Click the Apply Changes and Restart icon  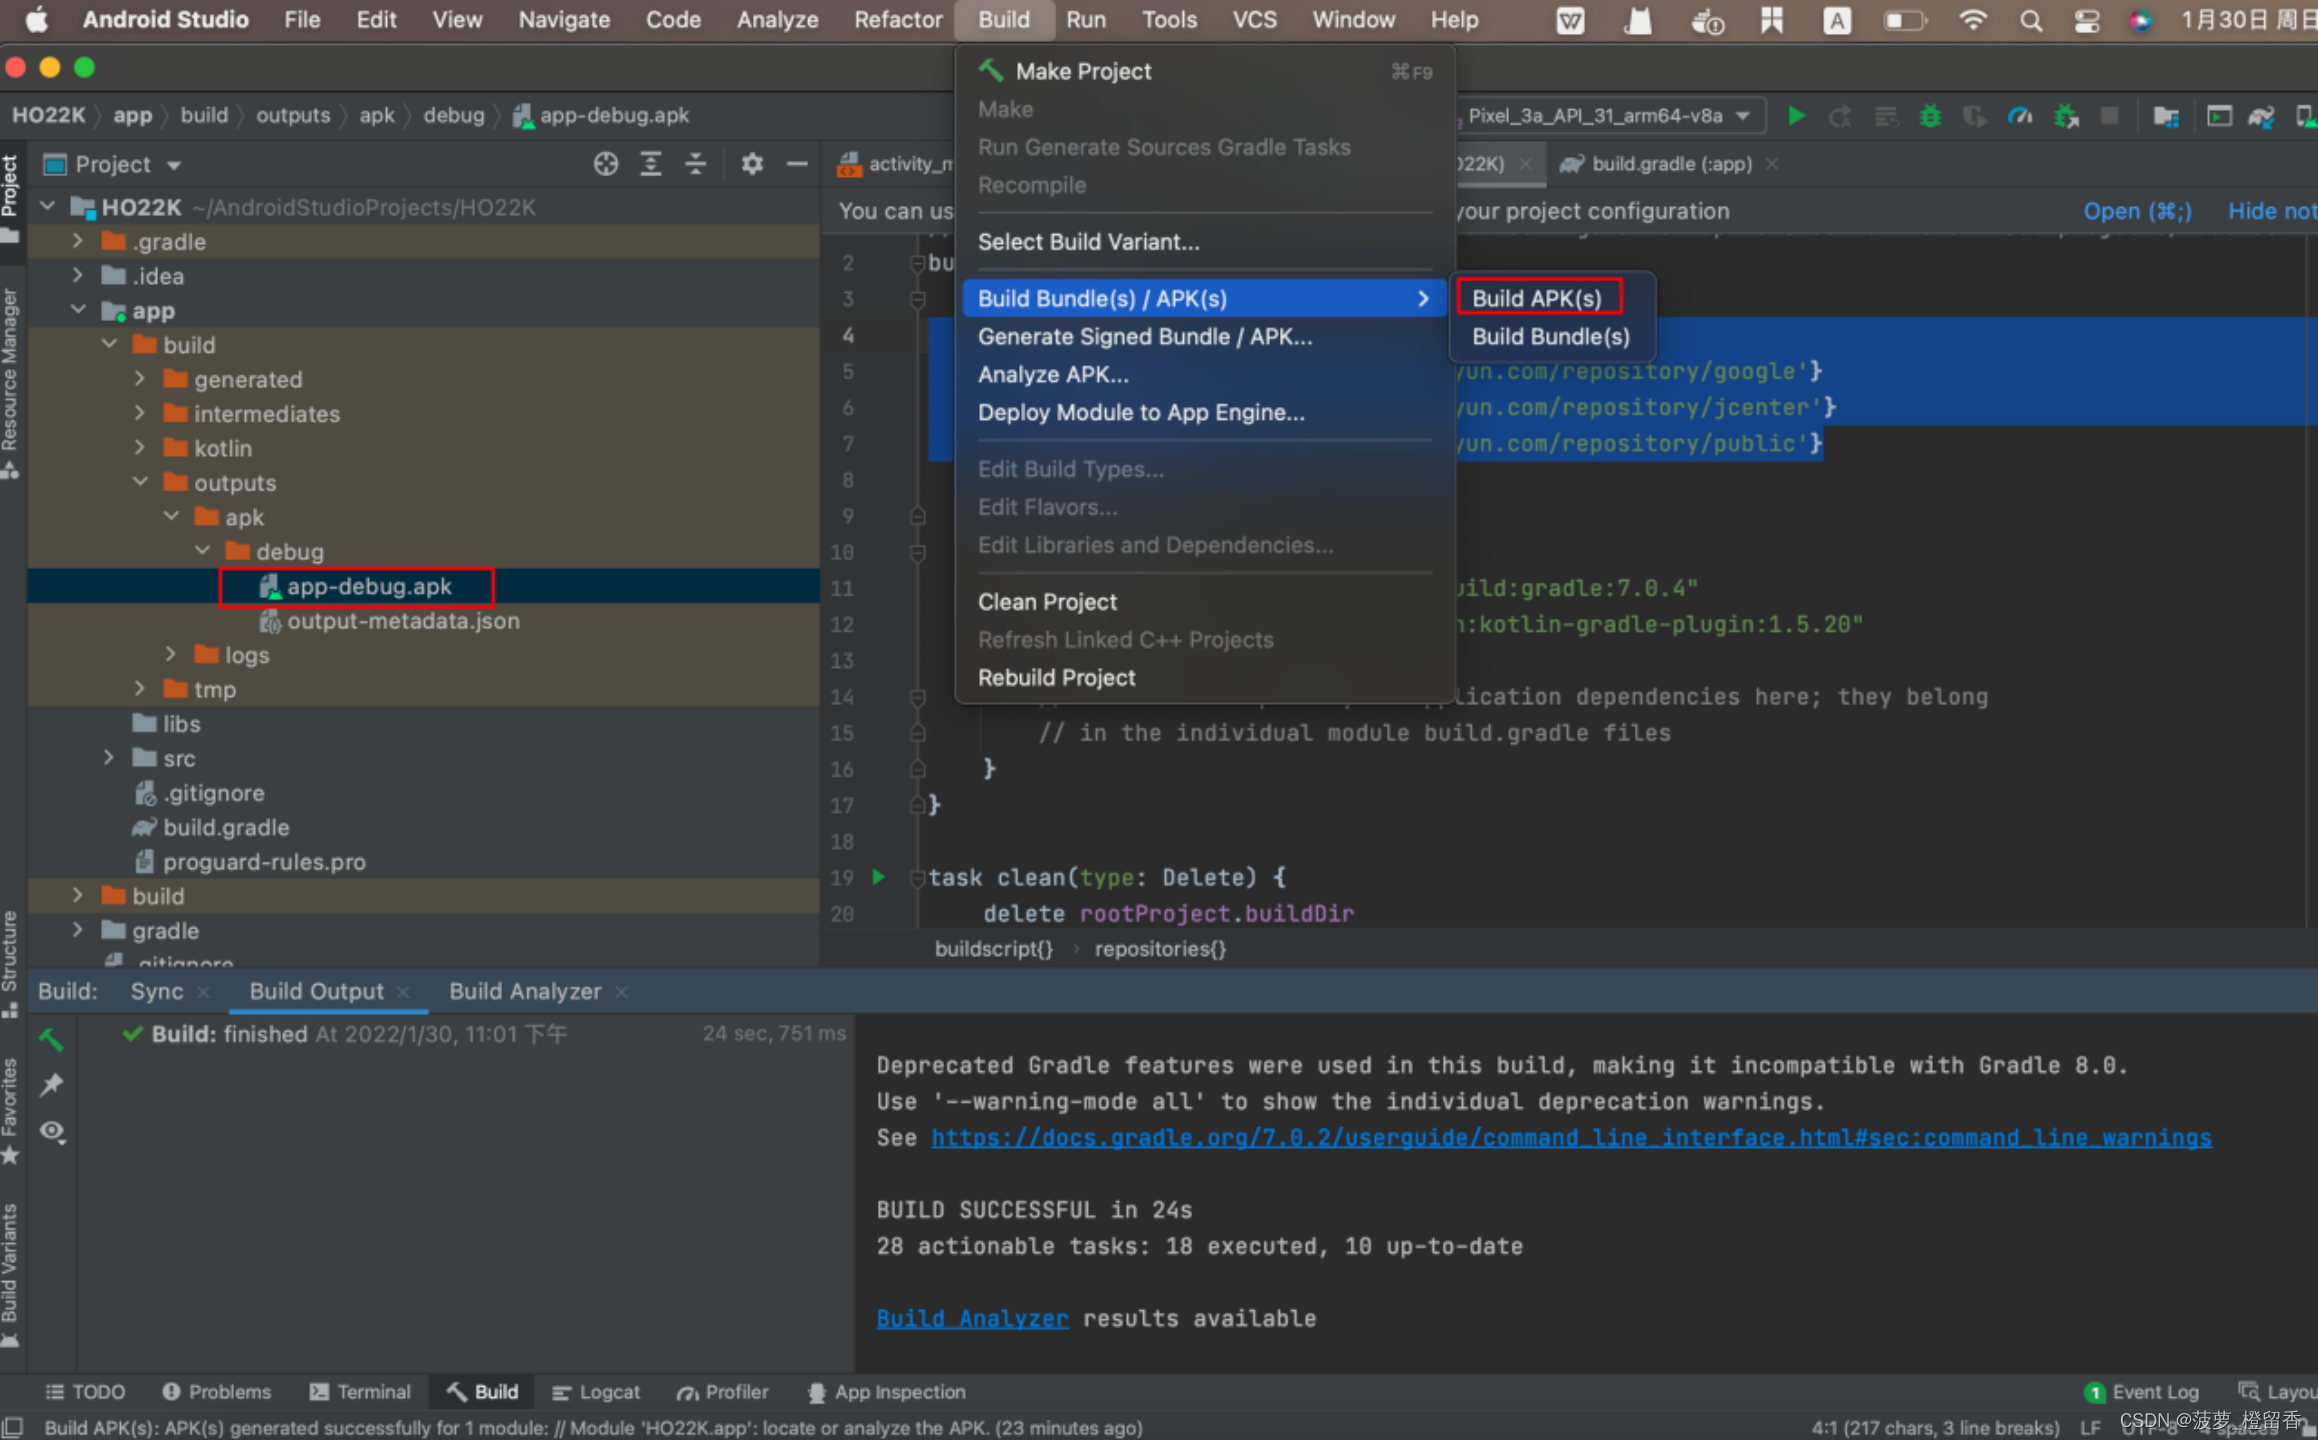(1839, 116)
